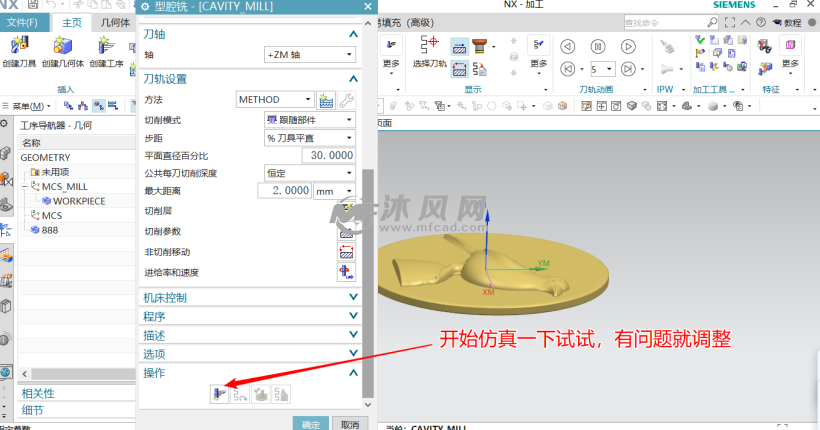This screenshot has height=430, width=820.
Task: Click the Verify tool path icon
Action: [260, 394]
